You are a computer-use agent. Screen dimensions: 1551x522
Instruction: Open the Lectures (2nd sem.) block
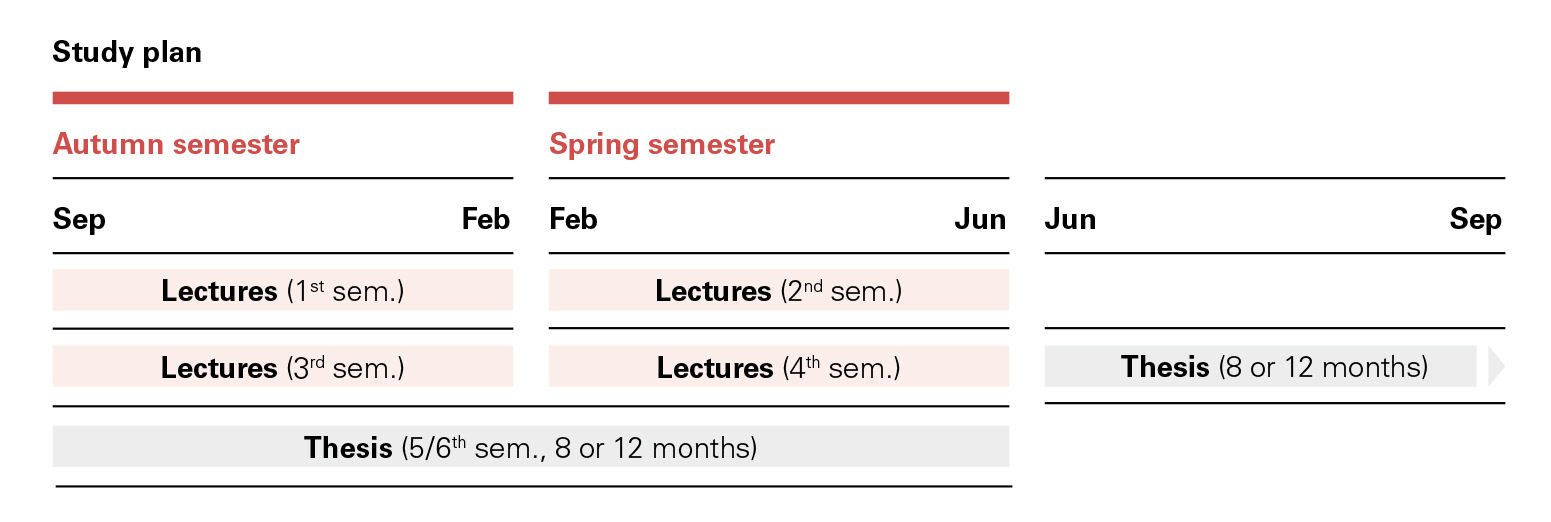[778, 291]
